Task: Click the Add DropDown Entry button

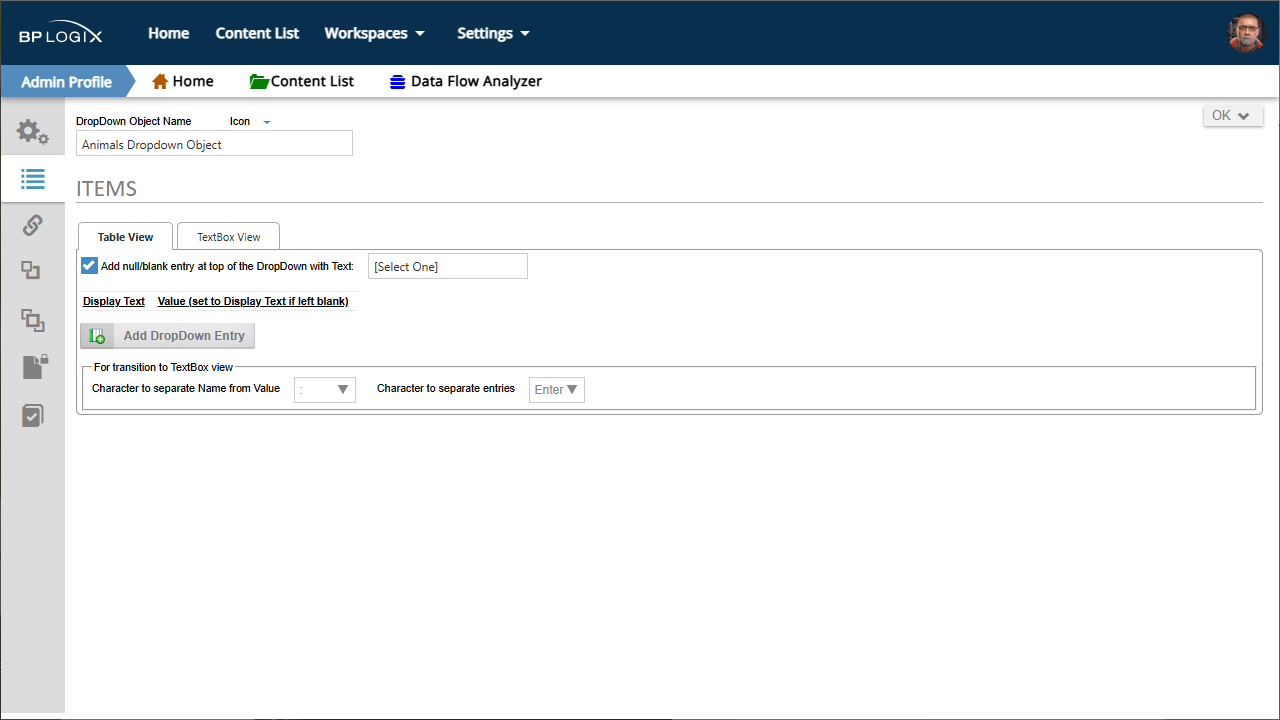Action: pyautogui.click(x=167, y=336)
